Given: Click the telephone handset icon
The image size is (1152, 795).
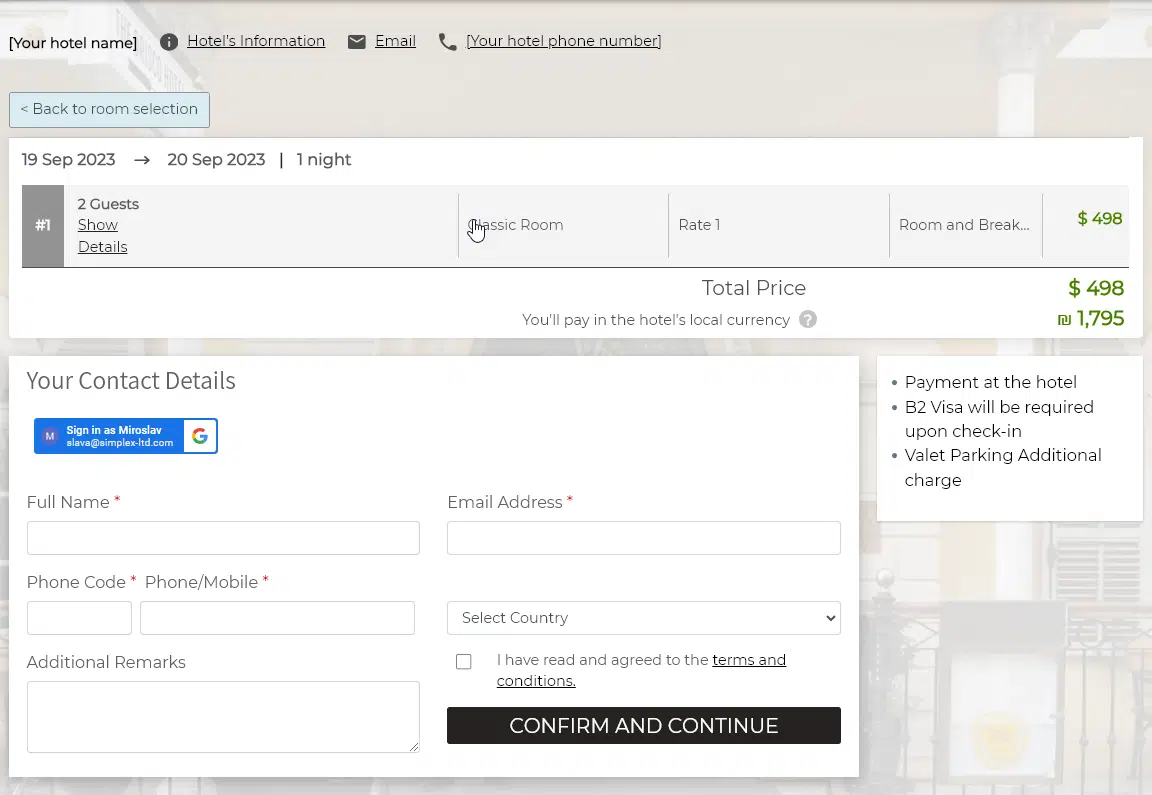Looking at the screenshot, I should 448,42.
